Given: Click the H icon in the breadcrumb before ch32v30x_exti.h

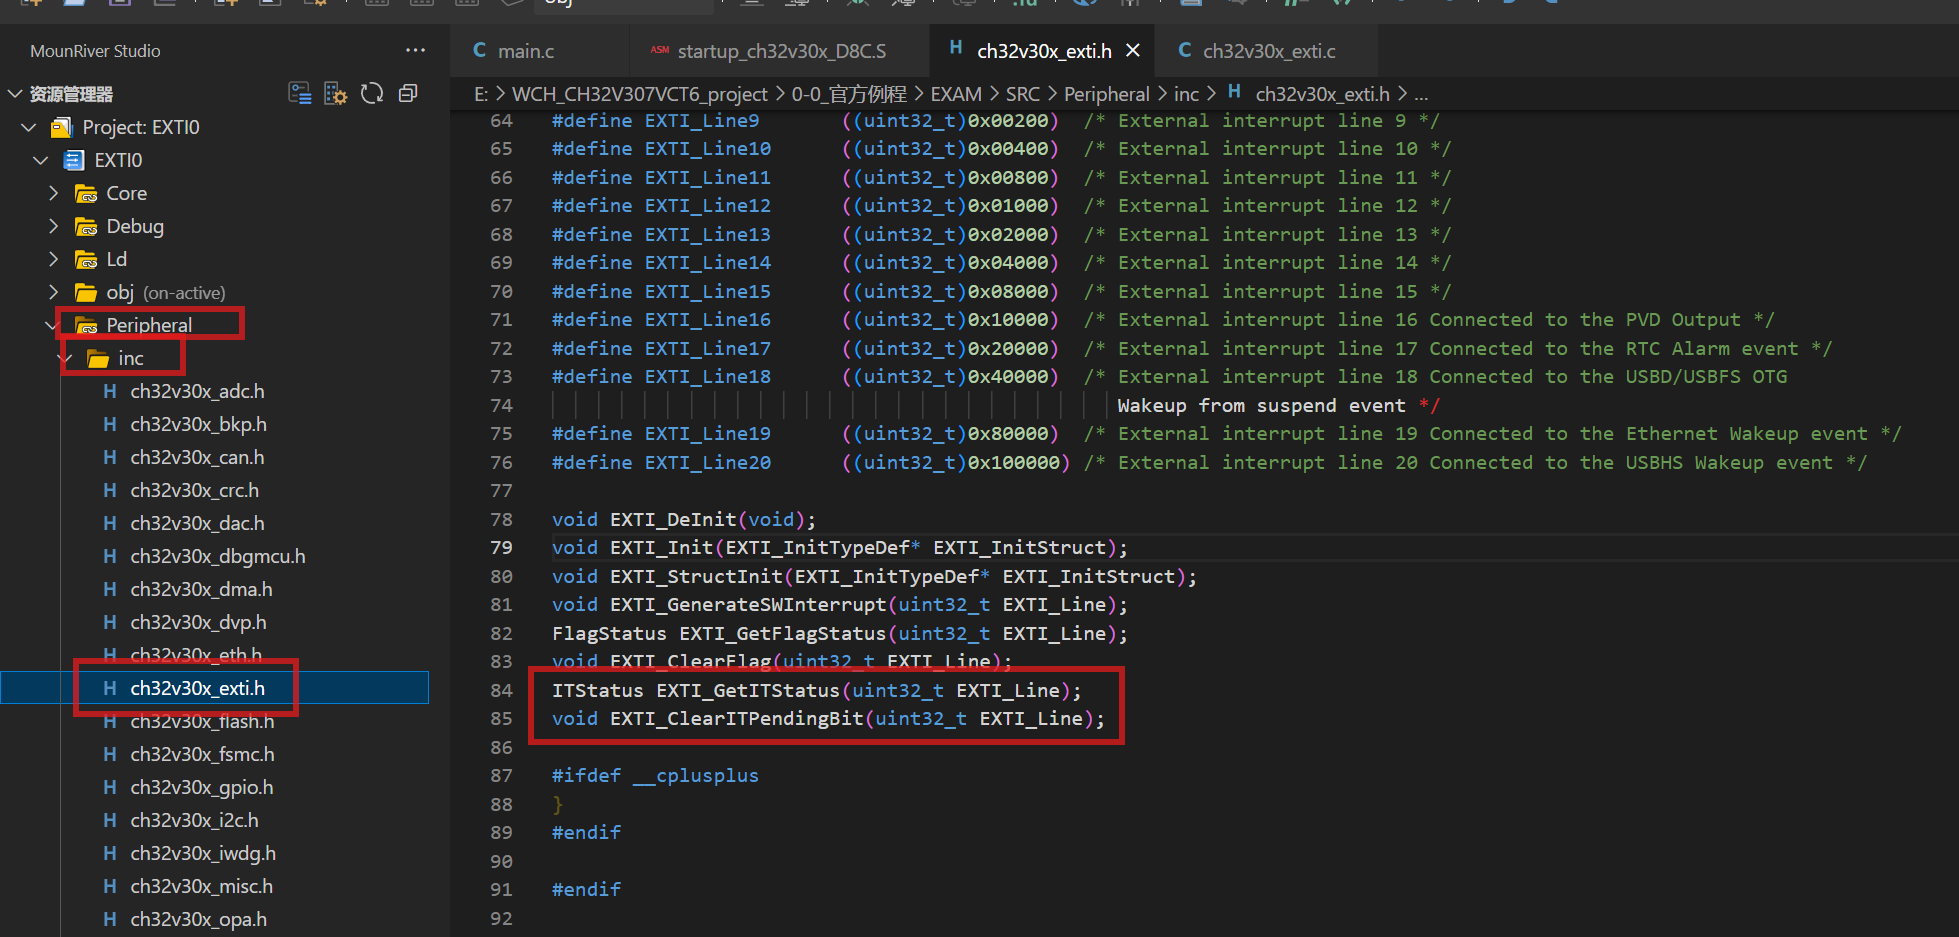Looking at the screenshot, I should tap(1235, 92).
